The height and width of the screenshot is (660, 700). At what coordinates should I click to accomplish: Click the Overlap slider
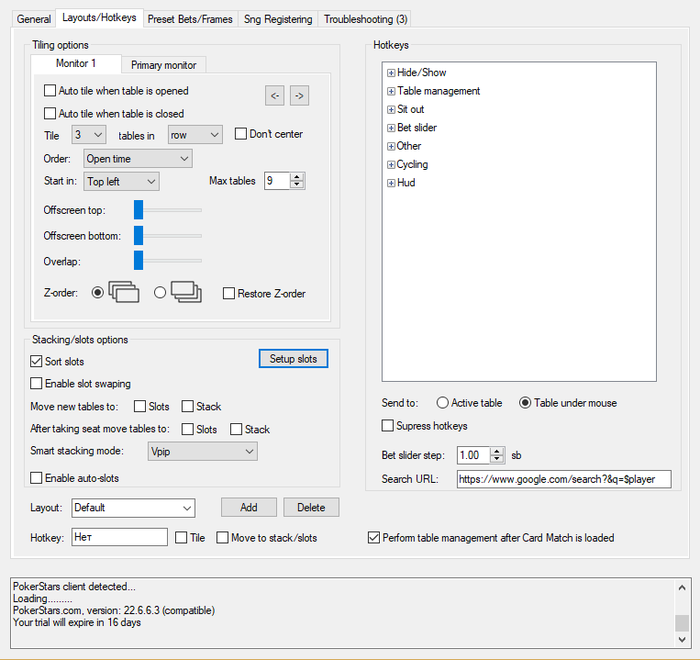(x=167, y=260)
